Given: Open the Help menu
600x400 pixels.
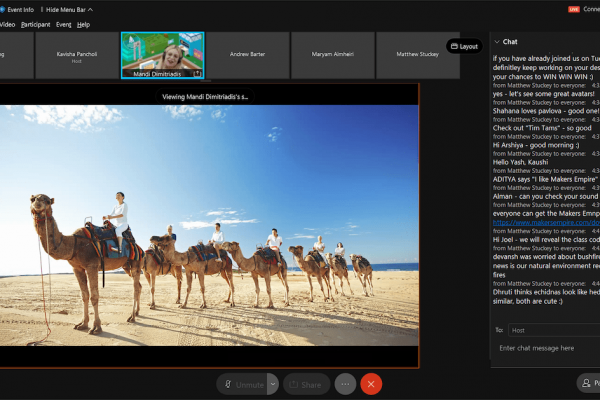Looking at the screenshot, I should point(83,24).
